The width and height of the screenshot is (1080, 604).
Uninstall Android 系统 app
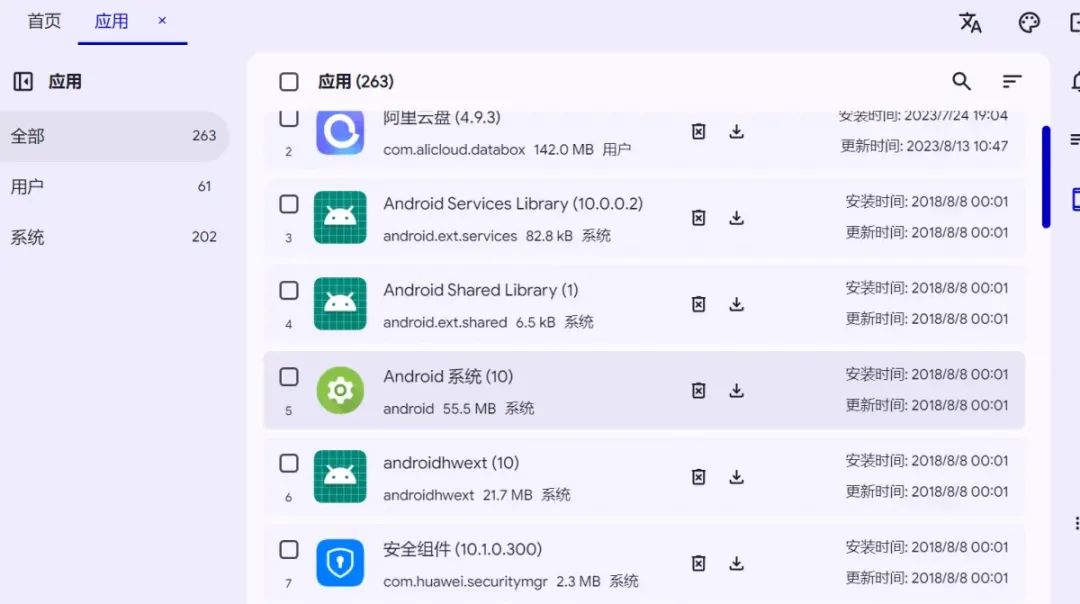click(698, 390)
